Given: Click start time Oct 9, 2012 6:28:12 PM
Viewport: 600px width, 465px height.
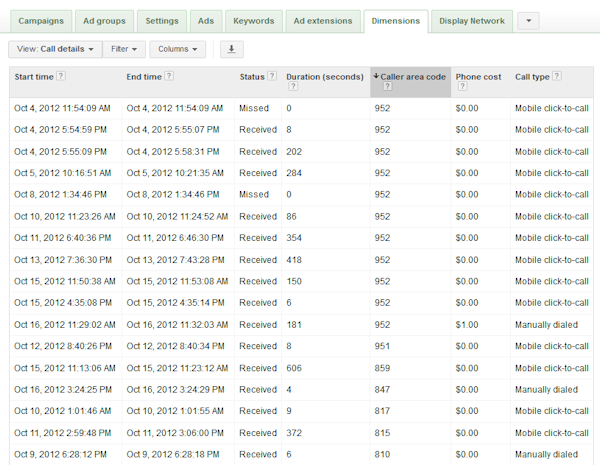Looking at the screenshot, I should pyautogui.click(x=60, y=455).
